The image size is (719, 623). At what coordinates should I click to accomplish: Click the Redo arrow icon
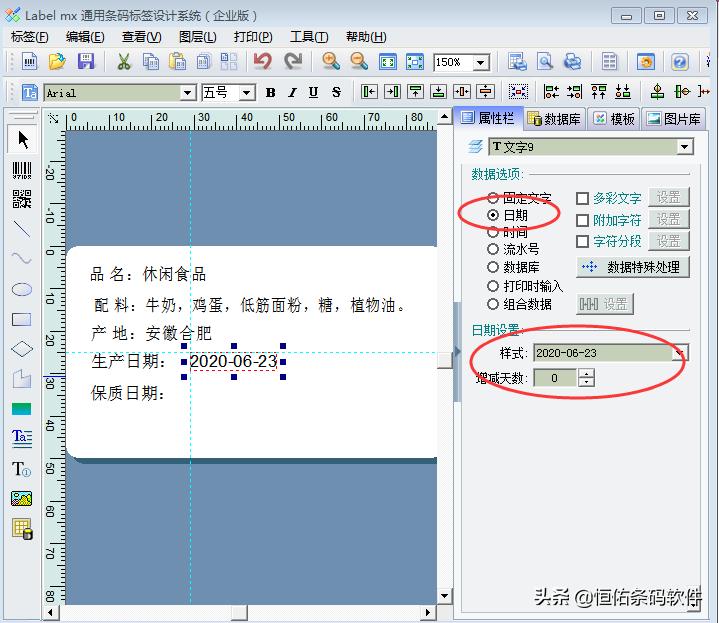click(x=293, y=61)
